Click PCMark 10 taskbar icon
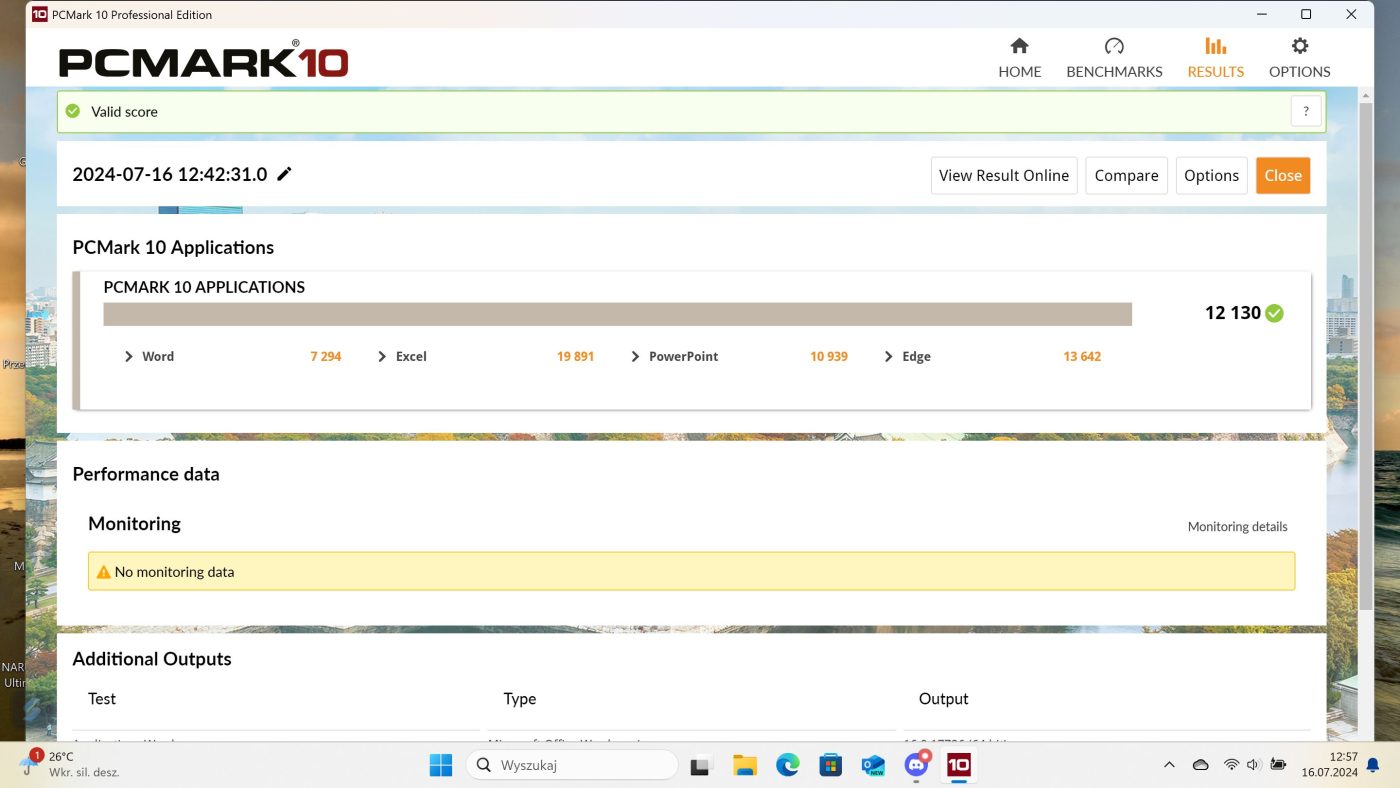 (958, 765)
